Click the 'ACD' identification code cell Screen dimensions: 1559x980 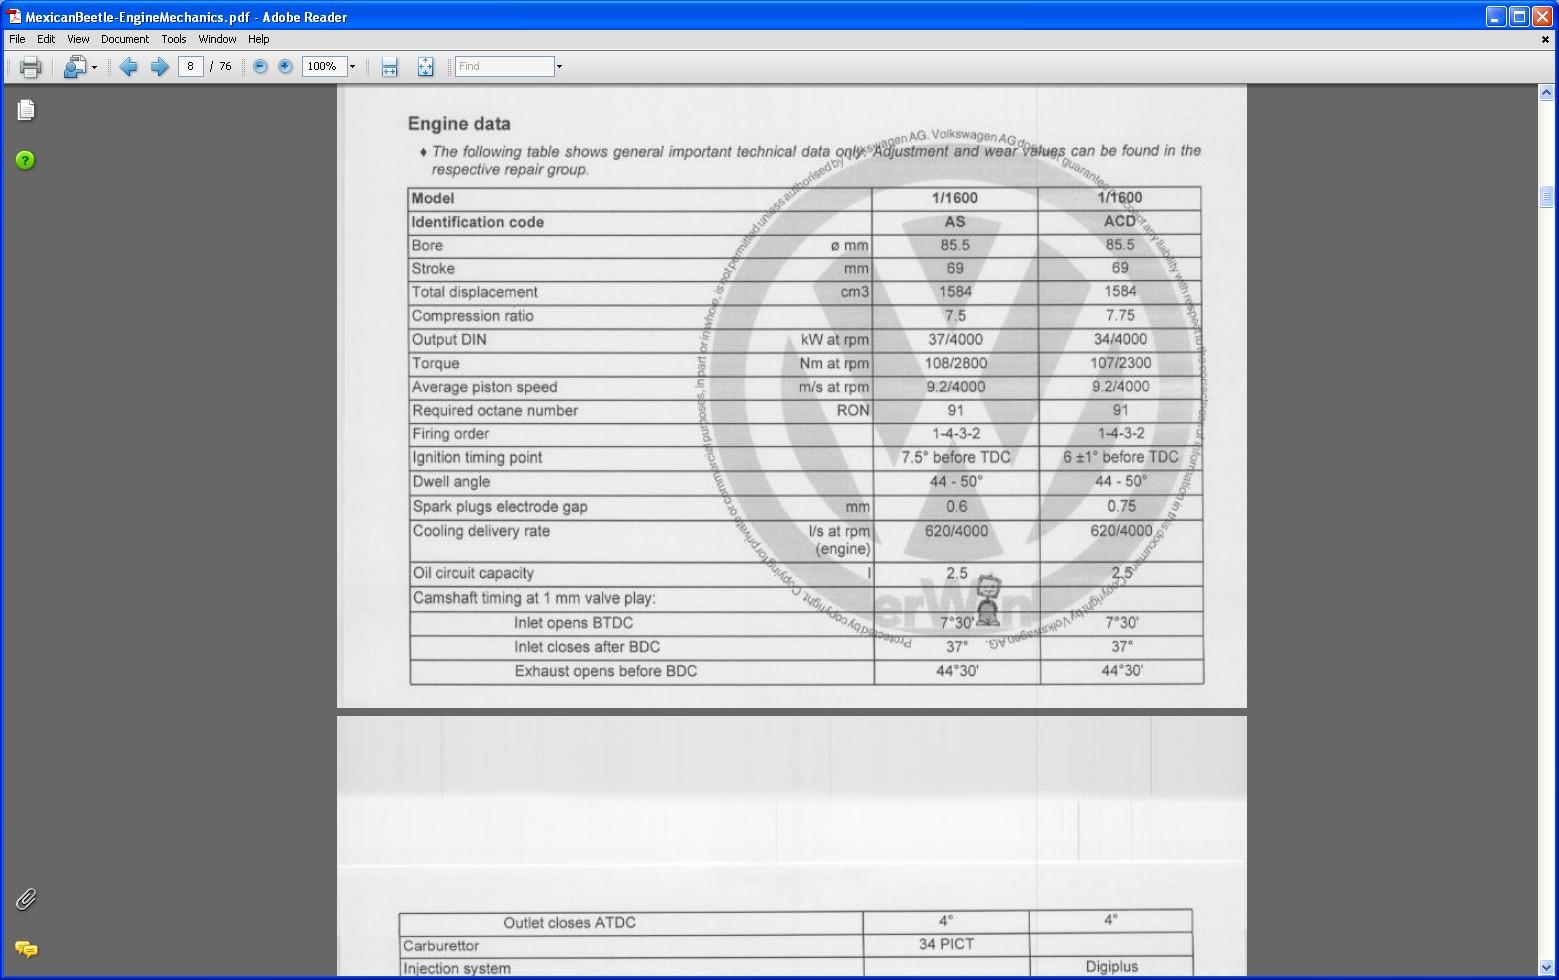click(1120, 221)
